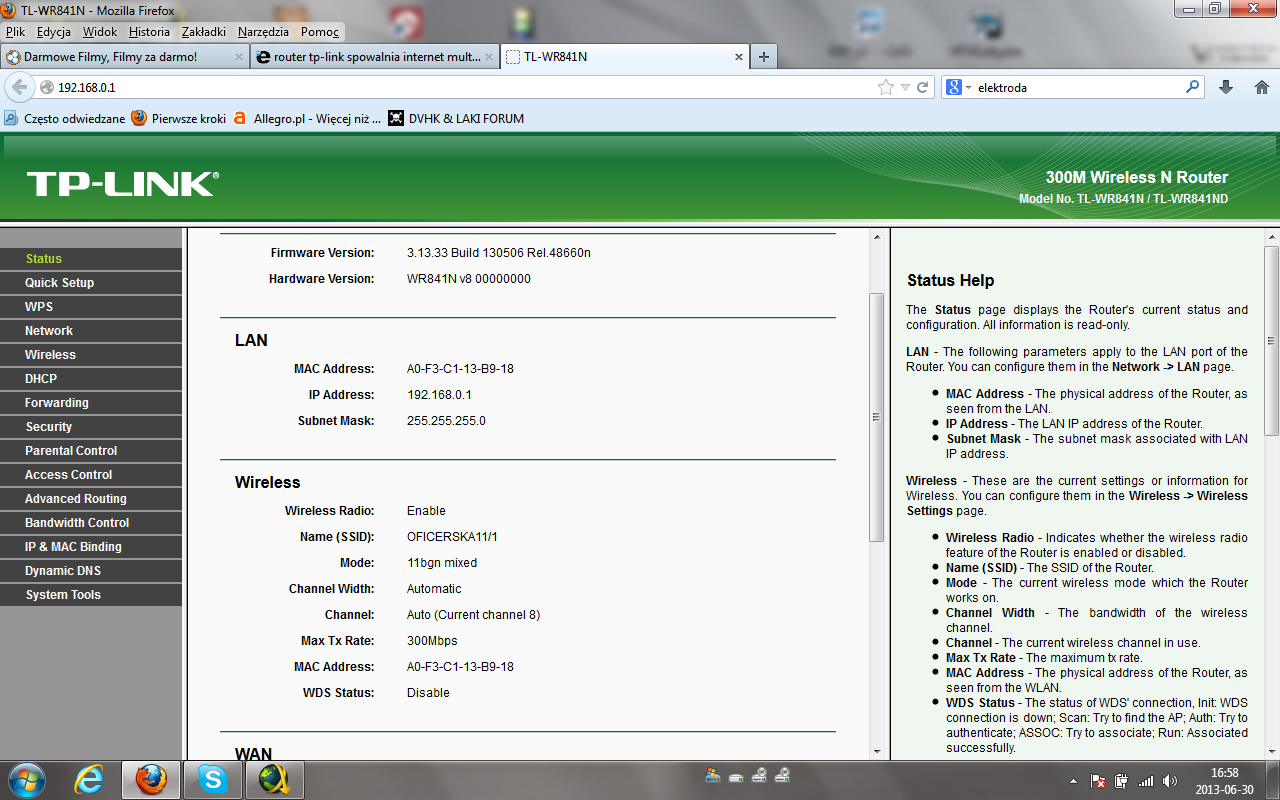1280x800 pixels.
Task: Switch to Skype on the taskbar
Action: pos(213,779)
